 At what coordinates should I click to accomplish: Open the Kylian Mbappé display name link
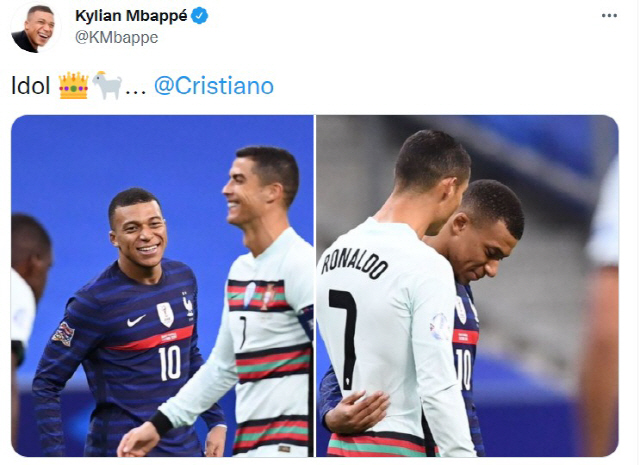[131, 16]
